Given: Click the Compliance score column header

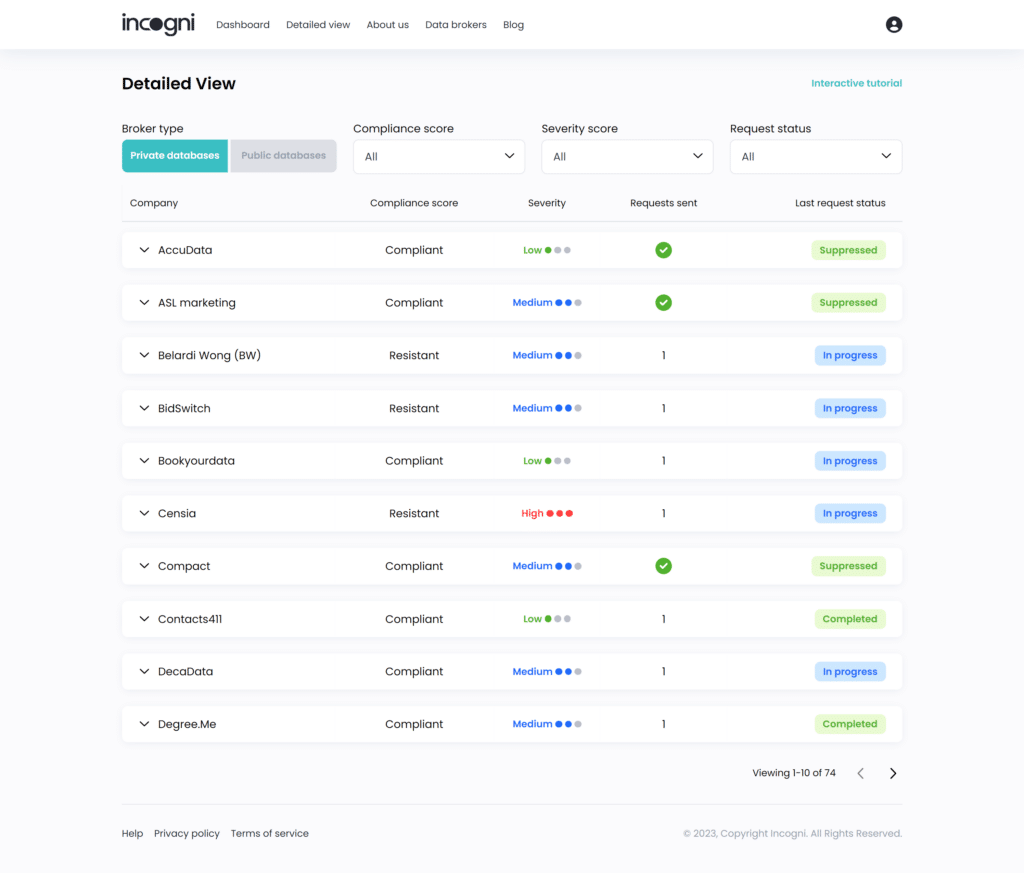Looking at the screenshot, I should (414, 203).
